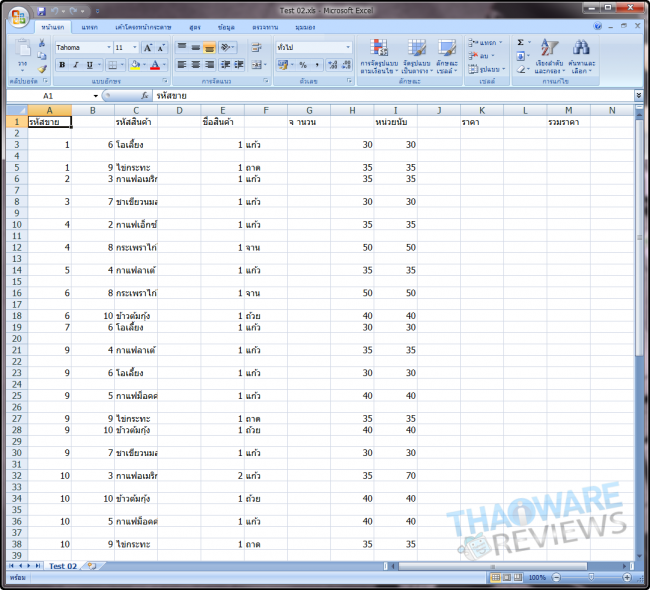The height and width of the screenshot is (590, 650).
Task: Toggle the highlighted bottom align button
Action: point(209,47)
